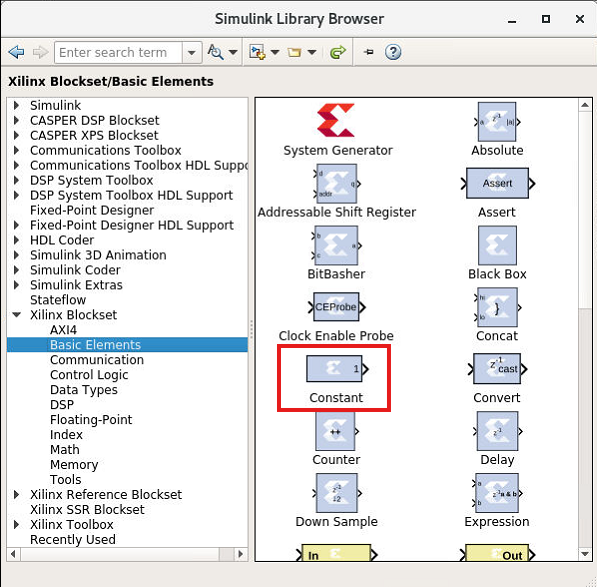The width and height of the screenshot is (597, 587).
Task: Open the search term history dropdown
Action: pos(192,52)
